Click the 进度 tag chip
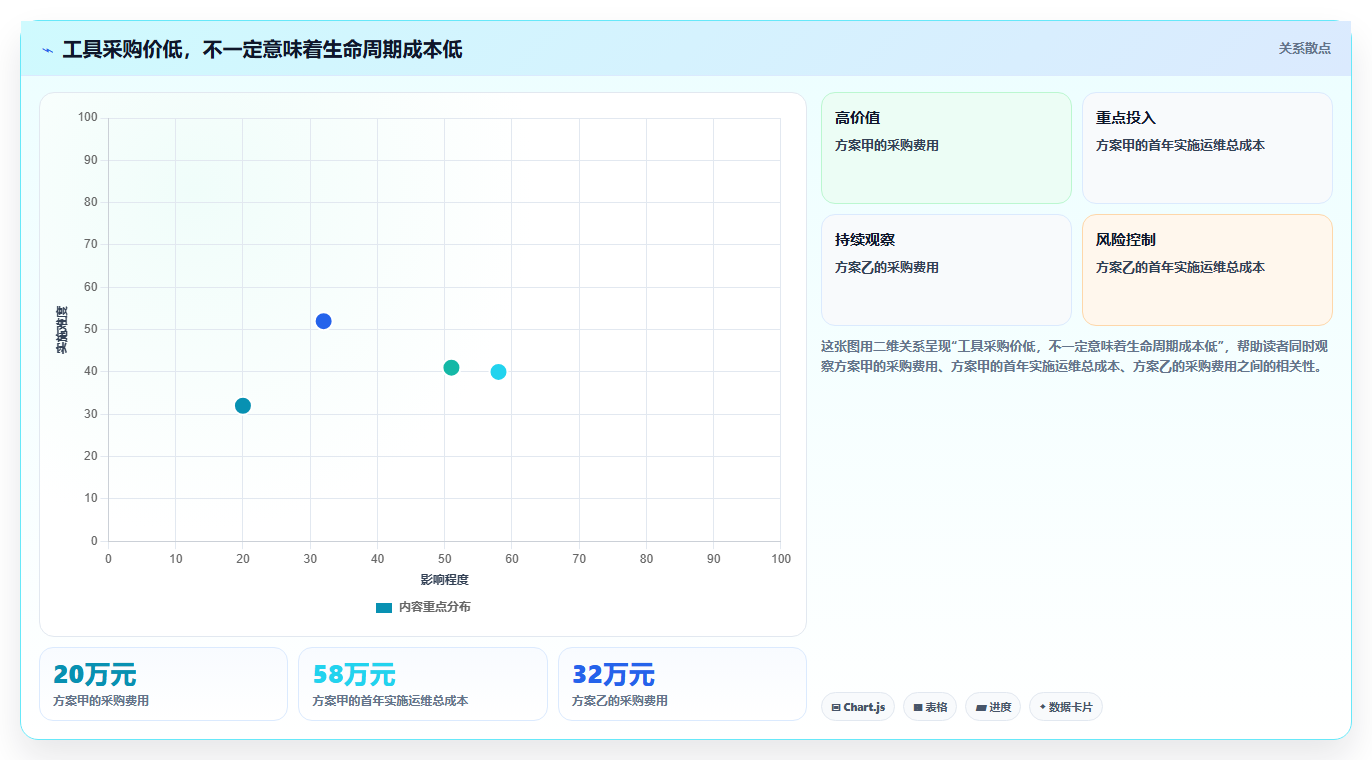This screenshot has height=760, width=1372. [x=993, y=707]
